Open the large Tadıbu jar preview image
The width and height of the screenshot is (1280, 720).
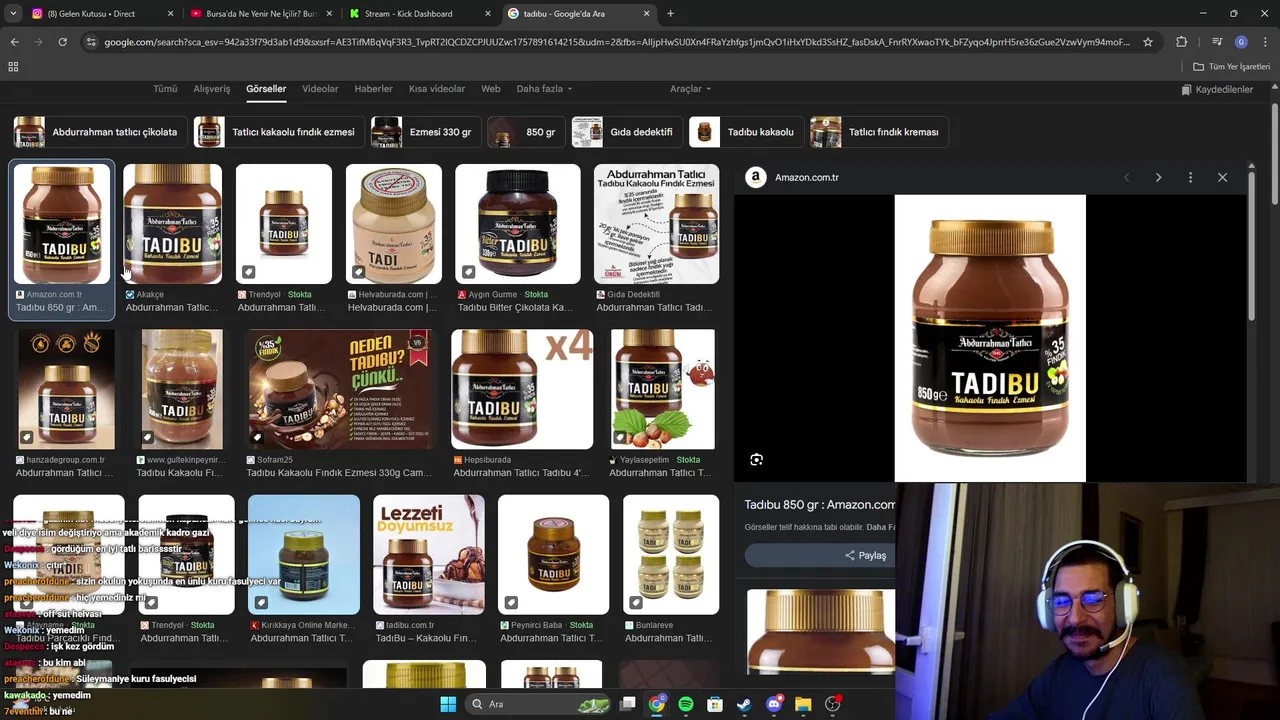990,338
